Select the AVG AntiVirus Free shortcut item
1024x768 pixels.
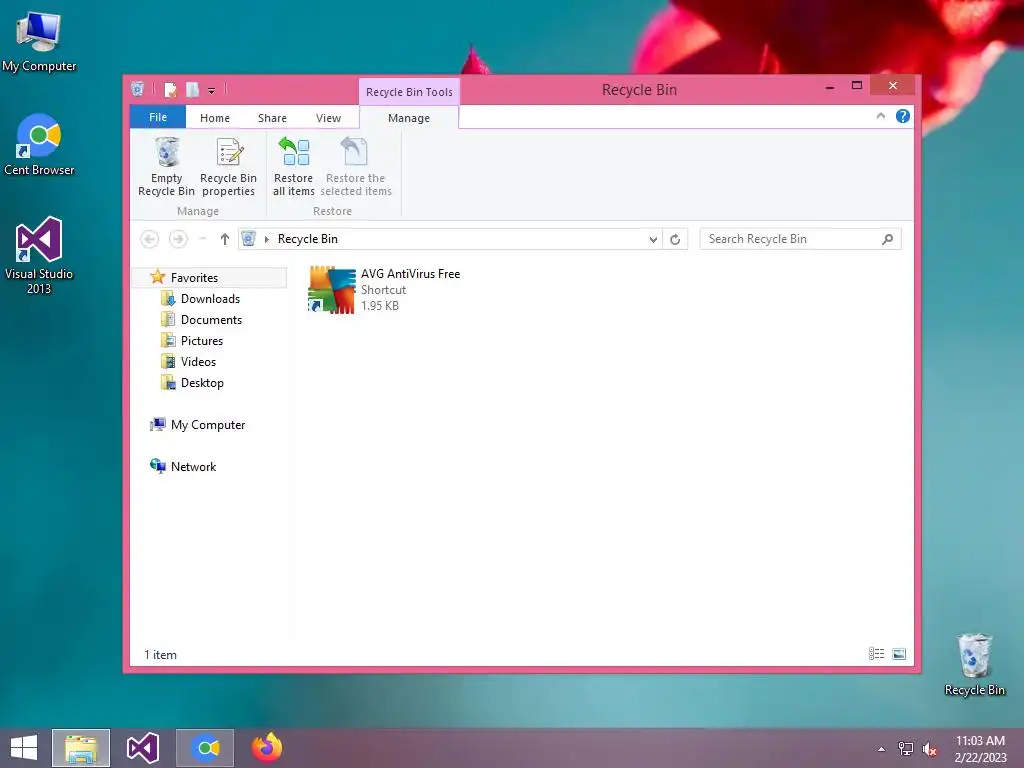[x=384, y=289]
